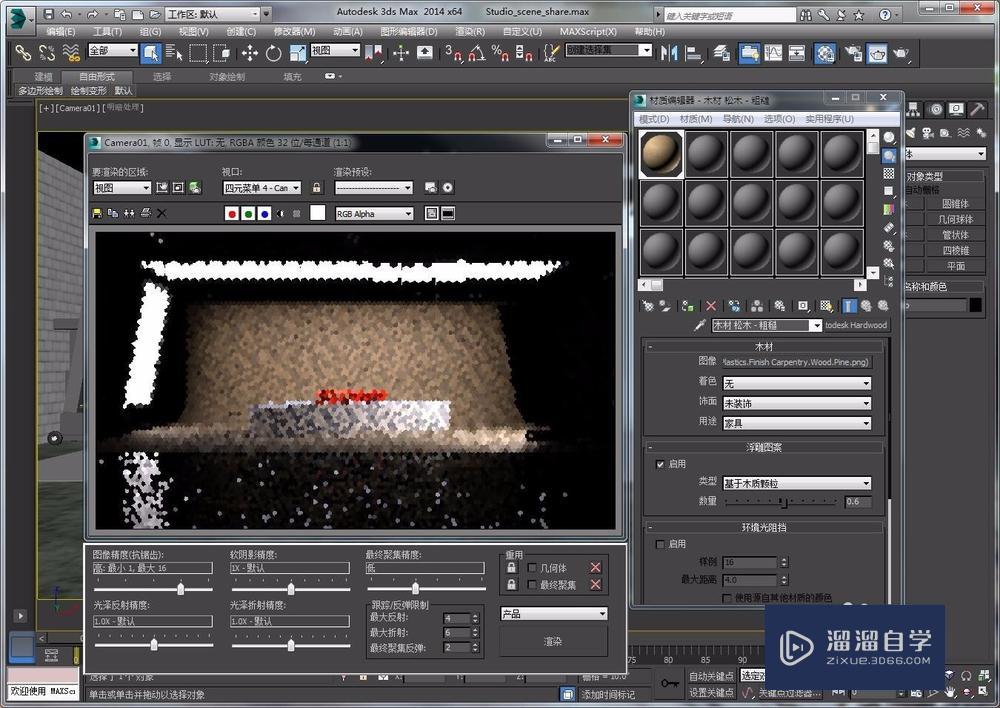Click the Reset Material X icon

point(711,306)
